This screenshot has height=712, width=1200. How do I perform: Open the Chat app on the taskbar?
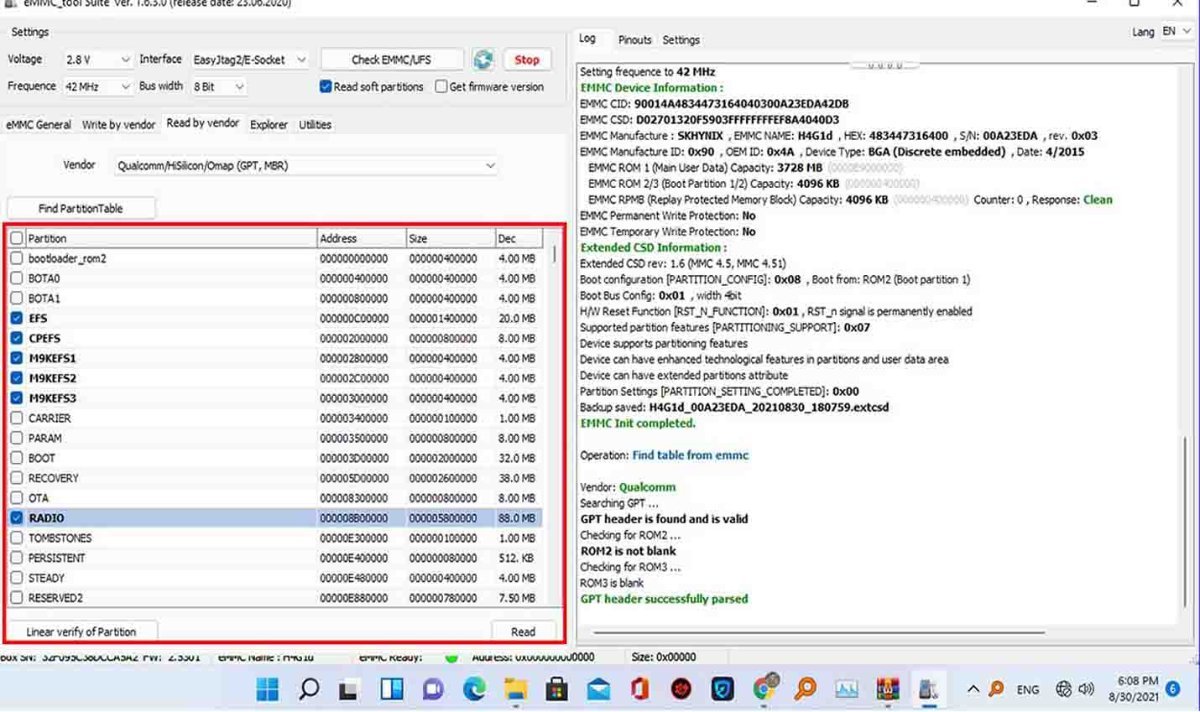pos(433,689)
